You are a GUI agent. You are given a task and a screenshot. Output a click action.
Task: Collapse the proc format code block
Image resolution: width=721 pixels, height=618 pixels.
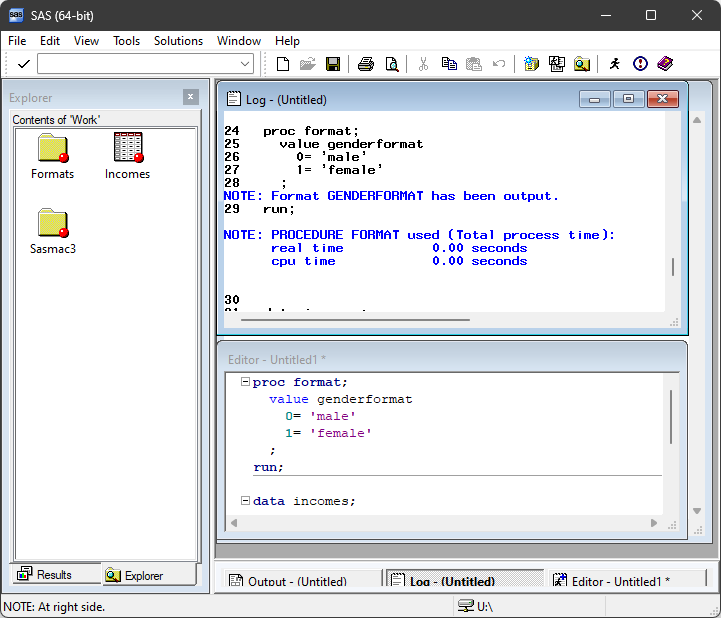point(245,382)
